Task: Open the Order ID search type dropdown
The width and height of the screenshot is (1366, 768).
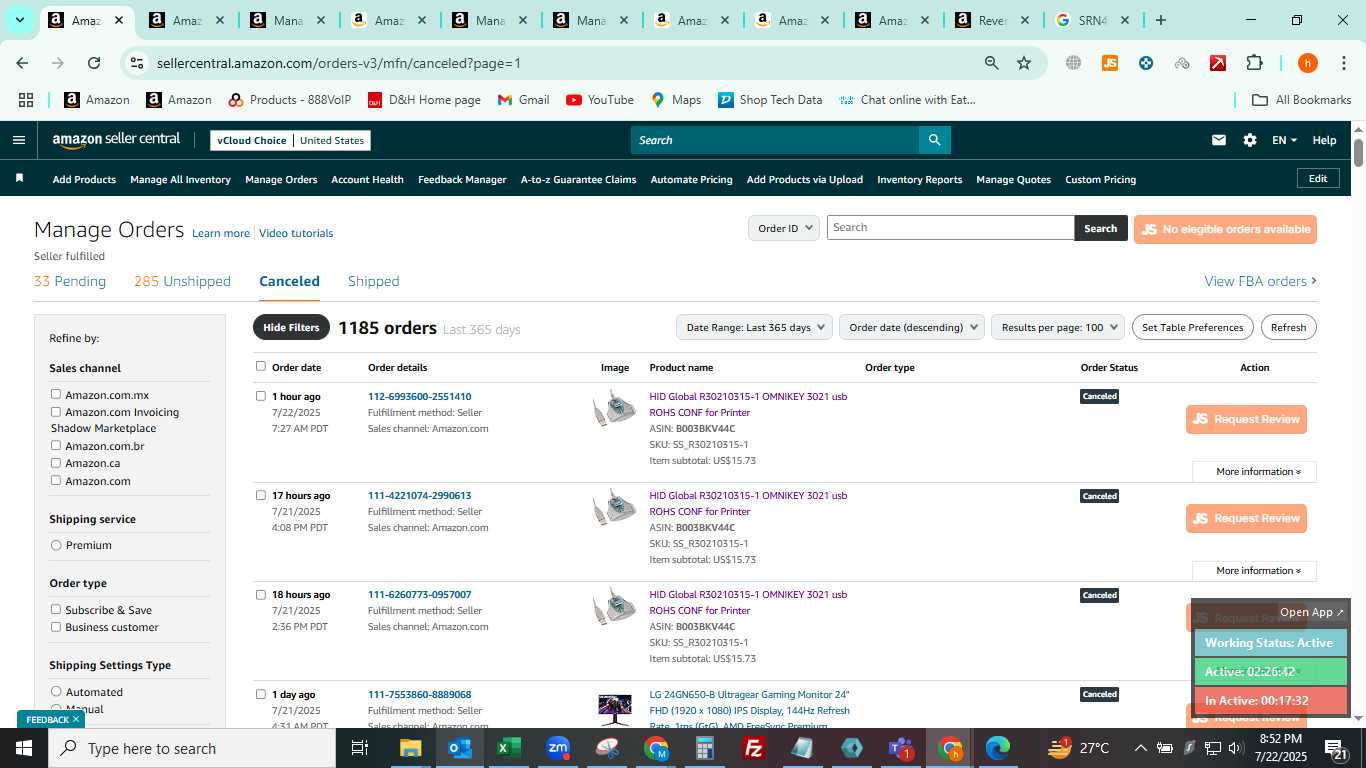Action: [x=784, y=228]
